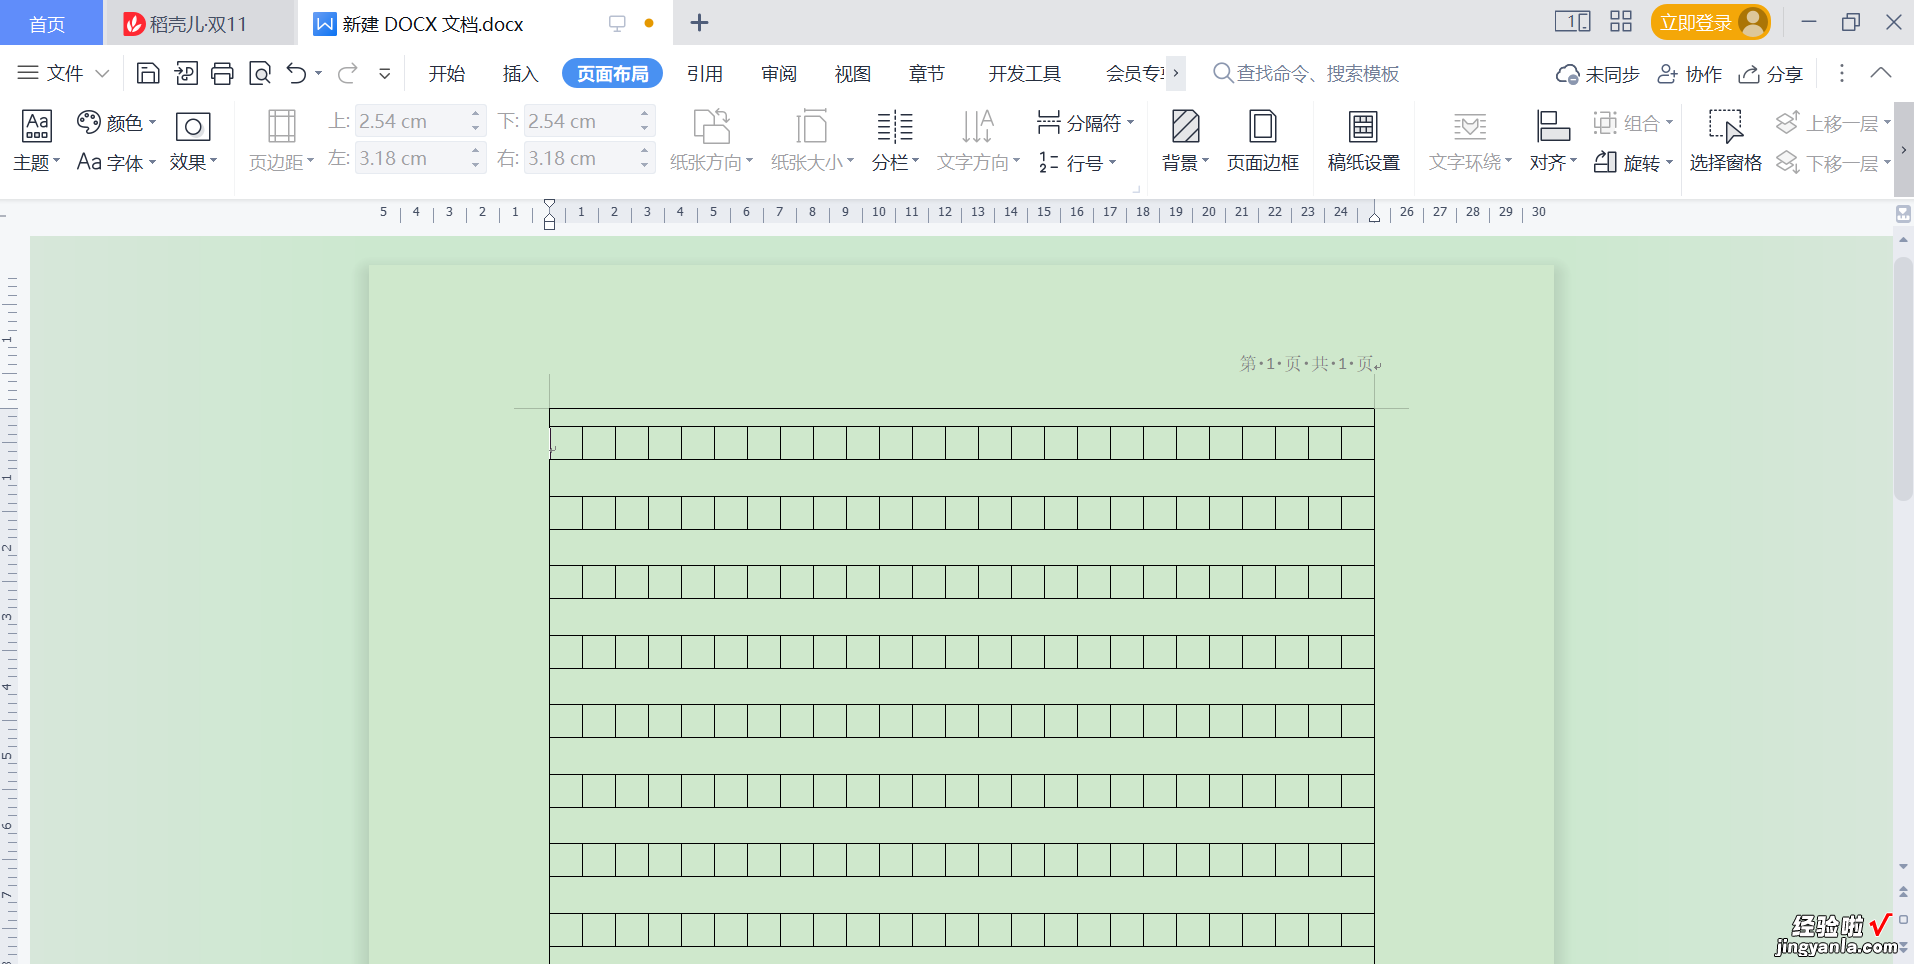This screenshot has width=1914, height=964.
Task: Click the Columns (分栏) icon
Action: [x=895, y=127]
